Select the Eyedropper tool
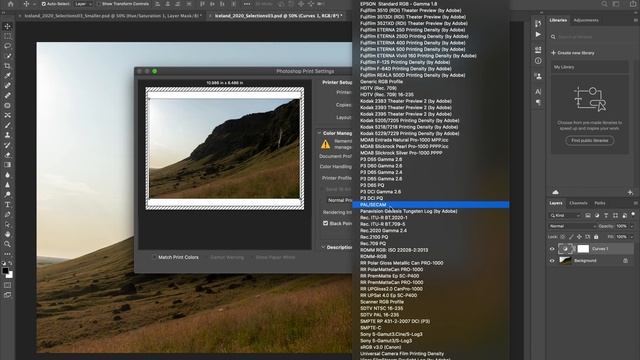The height and width of the screenshot is (360, 640). point(7,76)
